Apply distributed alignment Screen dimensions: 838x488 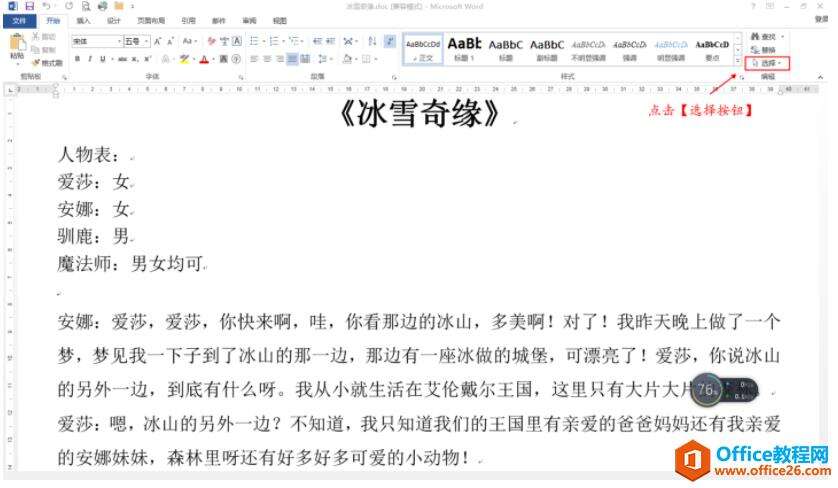coord(305,59)
